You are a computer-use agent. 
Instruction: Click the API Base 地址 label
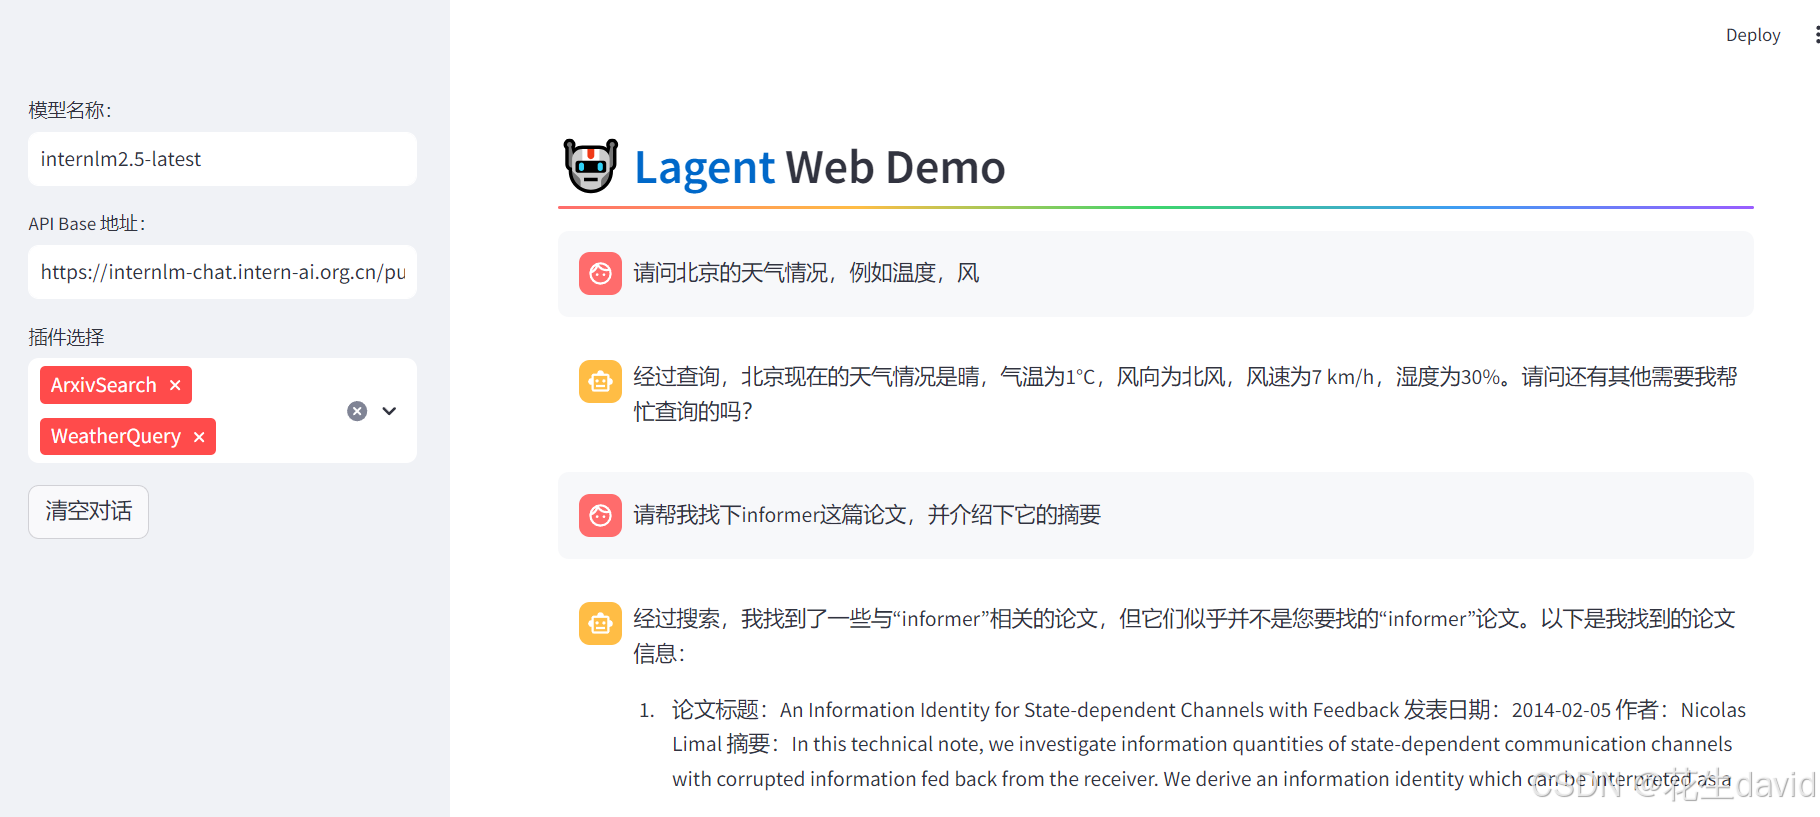coord(87,224)
